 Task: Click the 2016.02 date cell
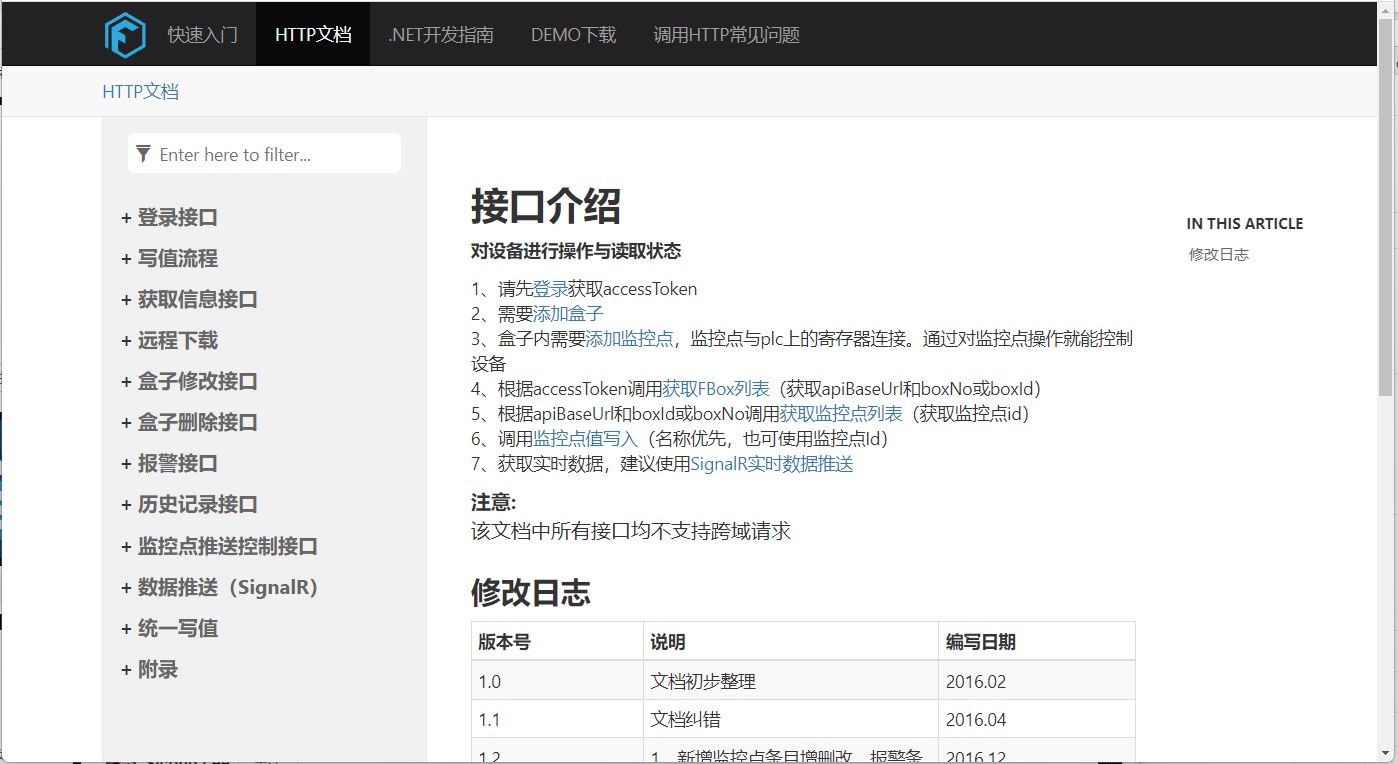click(1037, 681)
